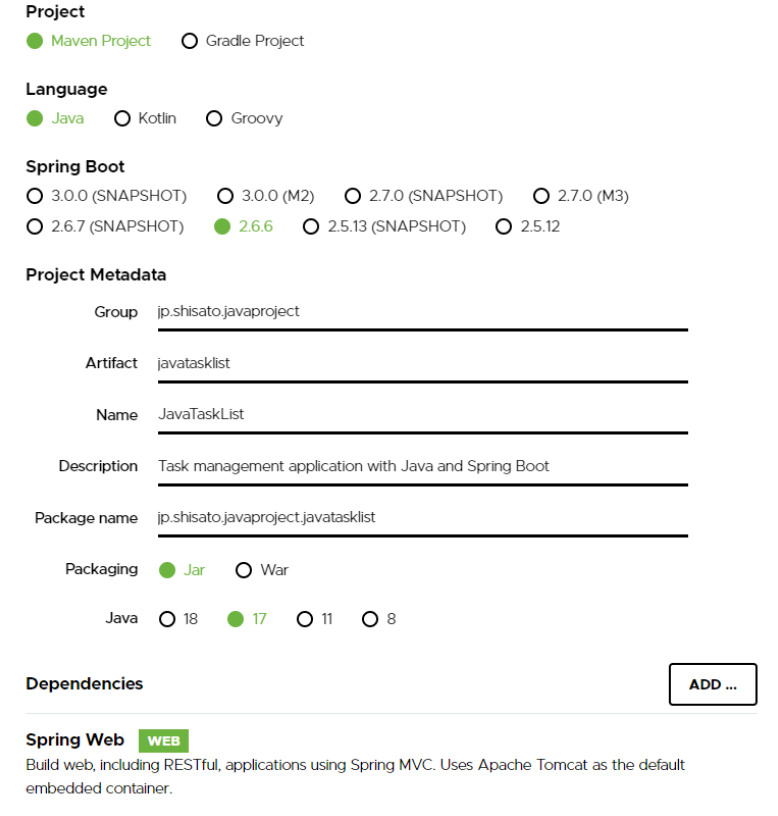
Task: Edit the Group field value
Action: [x=420, y=311]
